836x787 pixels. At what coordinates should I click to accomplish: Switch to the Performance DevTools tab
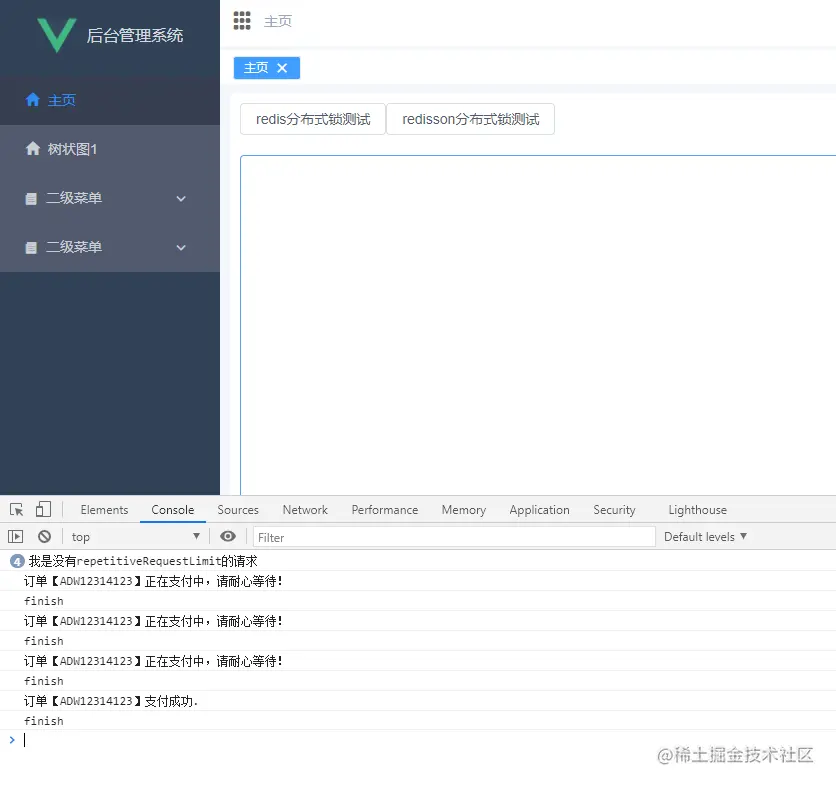pyautogui.click(x=384, y=510)
